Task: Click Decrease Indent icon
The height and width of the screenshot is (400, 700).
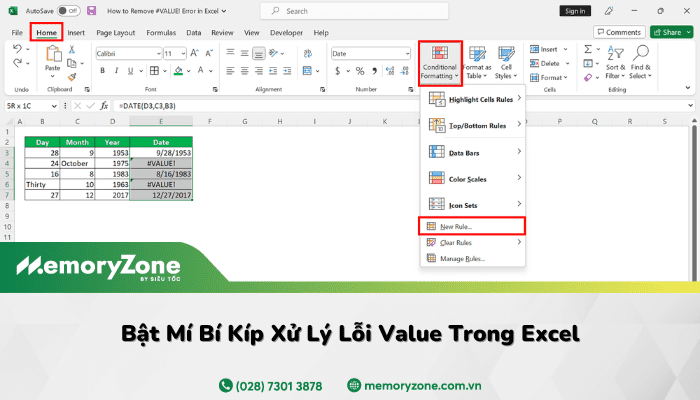Action: [273, 71]
